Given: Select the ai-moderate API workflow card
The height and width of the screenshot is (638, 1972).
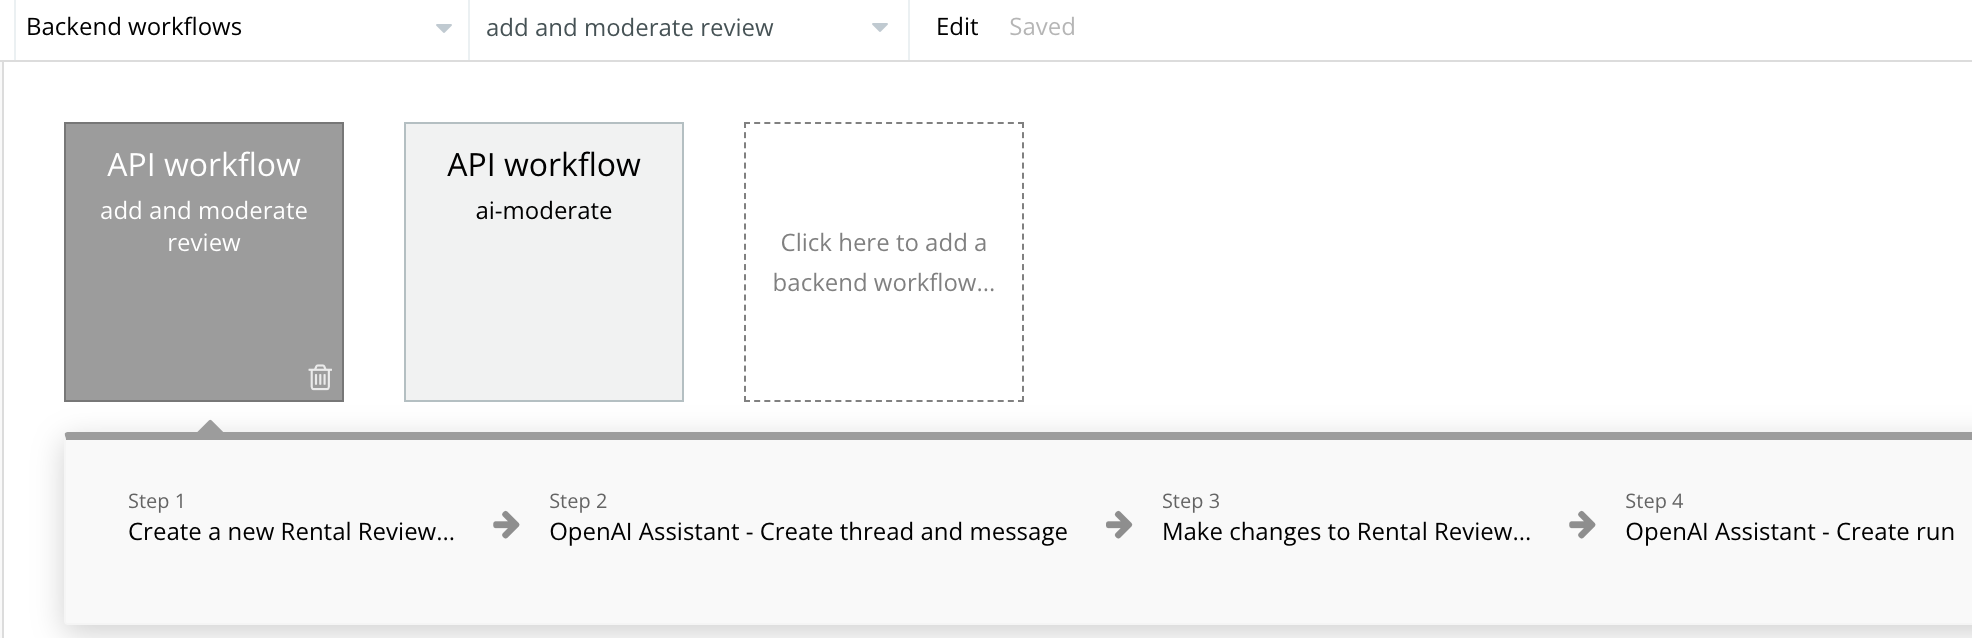Looking at the screenshot, I should coord(544,262).
